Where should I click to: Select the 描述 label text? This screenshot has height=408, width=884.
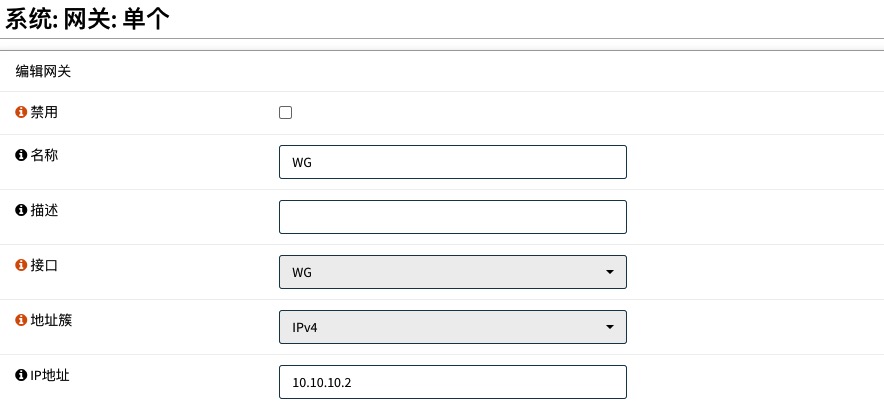coord(45,210)
